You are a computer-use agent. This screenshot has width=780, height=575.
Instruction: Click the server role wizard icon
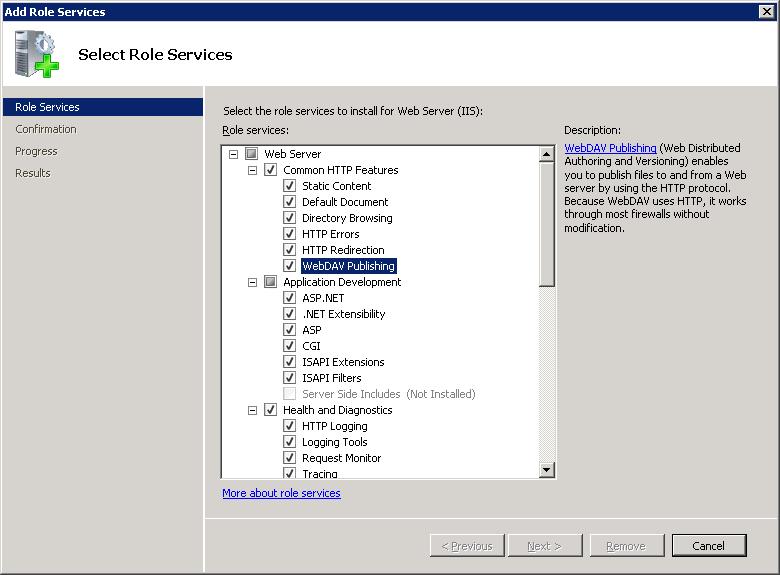point(37,54)
